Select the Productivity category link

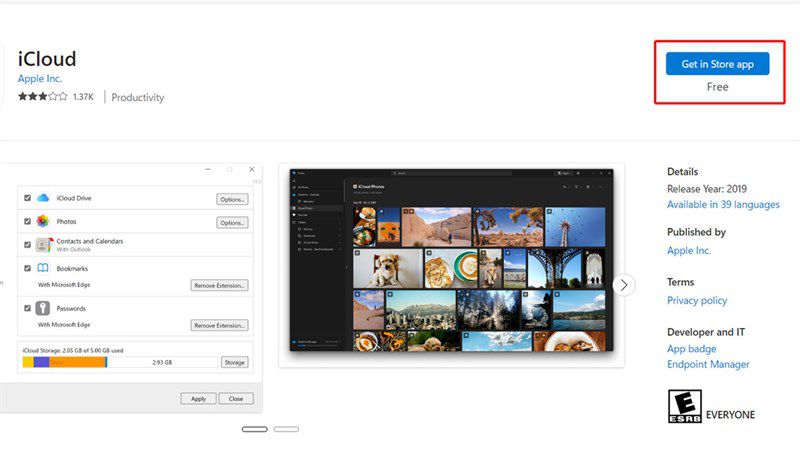click(x=138, y=97)
